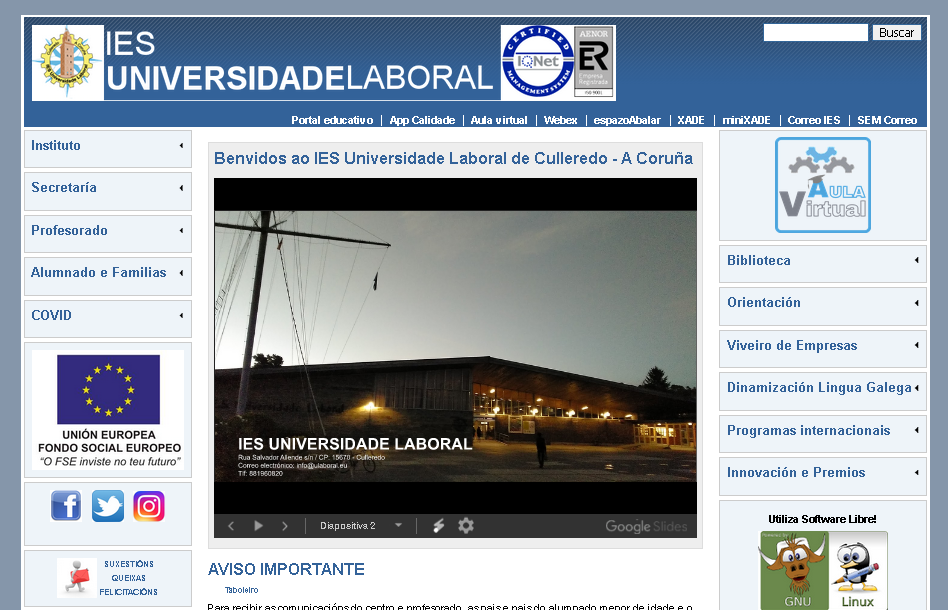Open Webex in top navigation
Screen dimensions: 948x610
pyautogui.click(x=560, y=120)
